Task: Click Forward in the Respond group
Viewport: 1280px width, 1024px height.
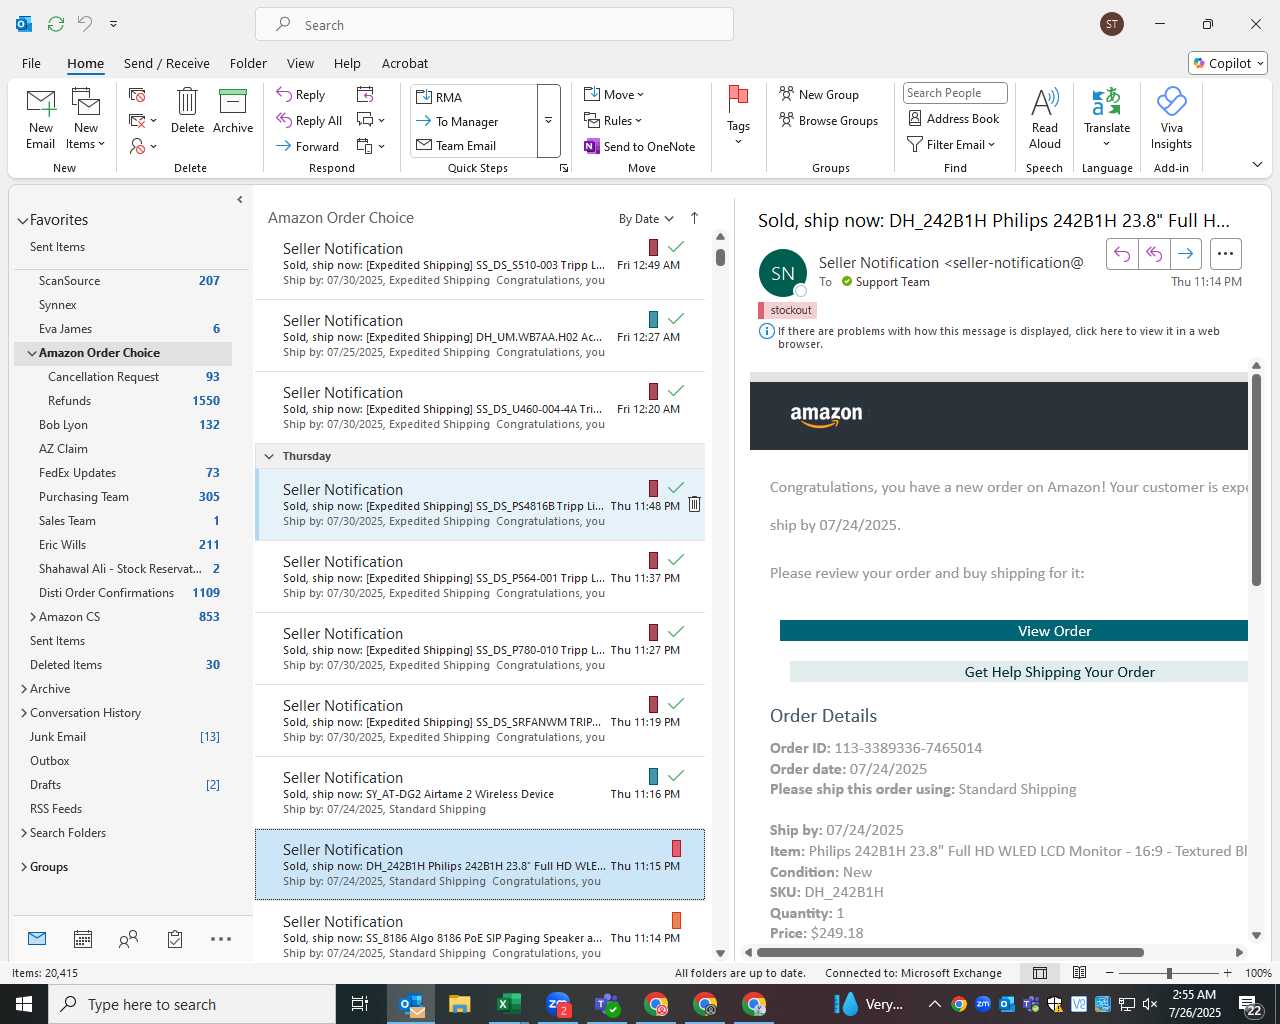Action: (x=307, y=146)
